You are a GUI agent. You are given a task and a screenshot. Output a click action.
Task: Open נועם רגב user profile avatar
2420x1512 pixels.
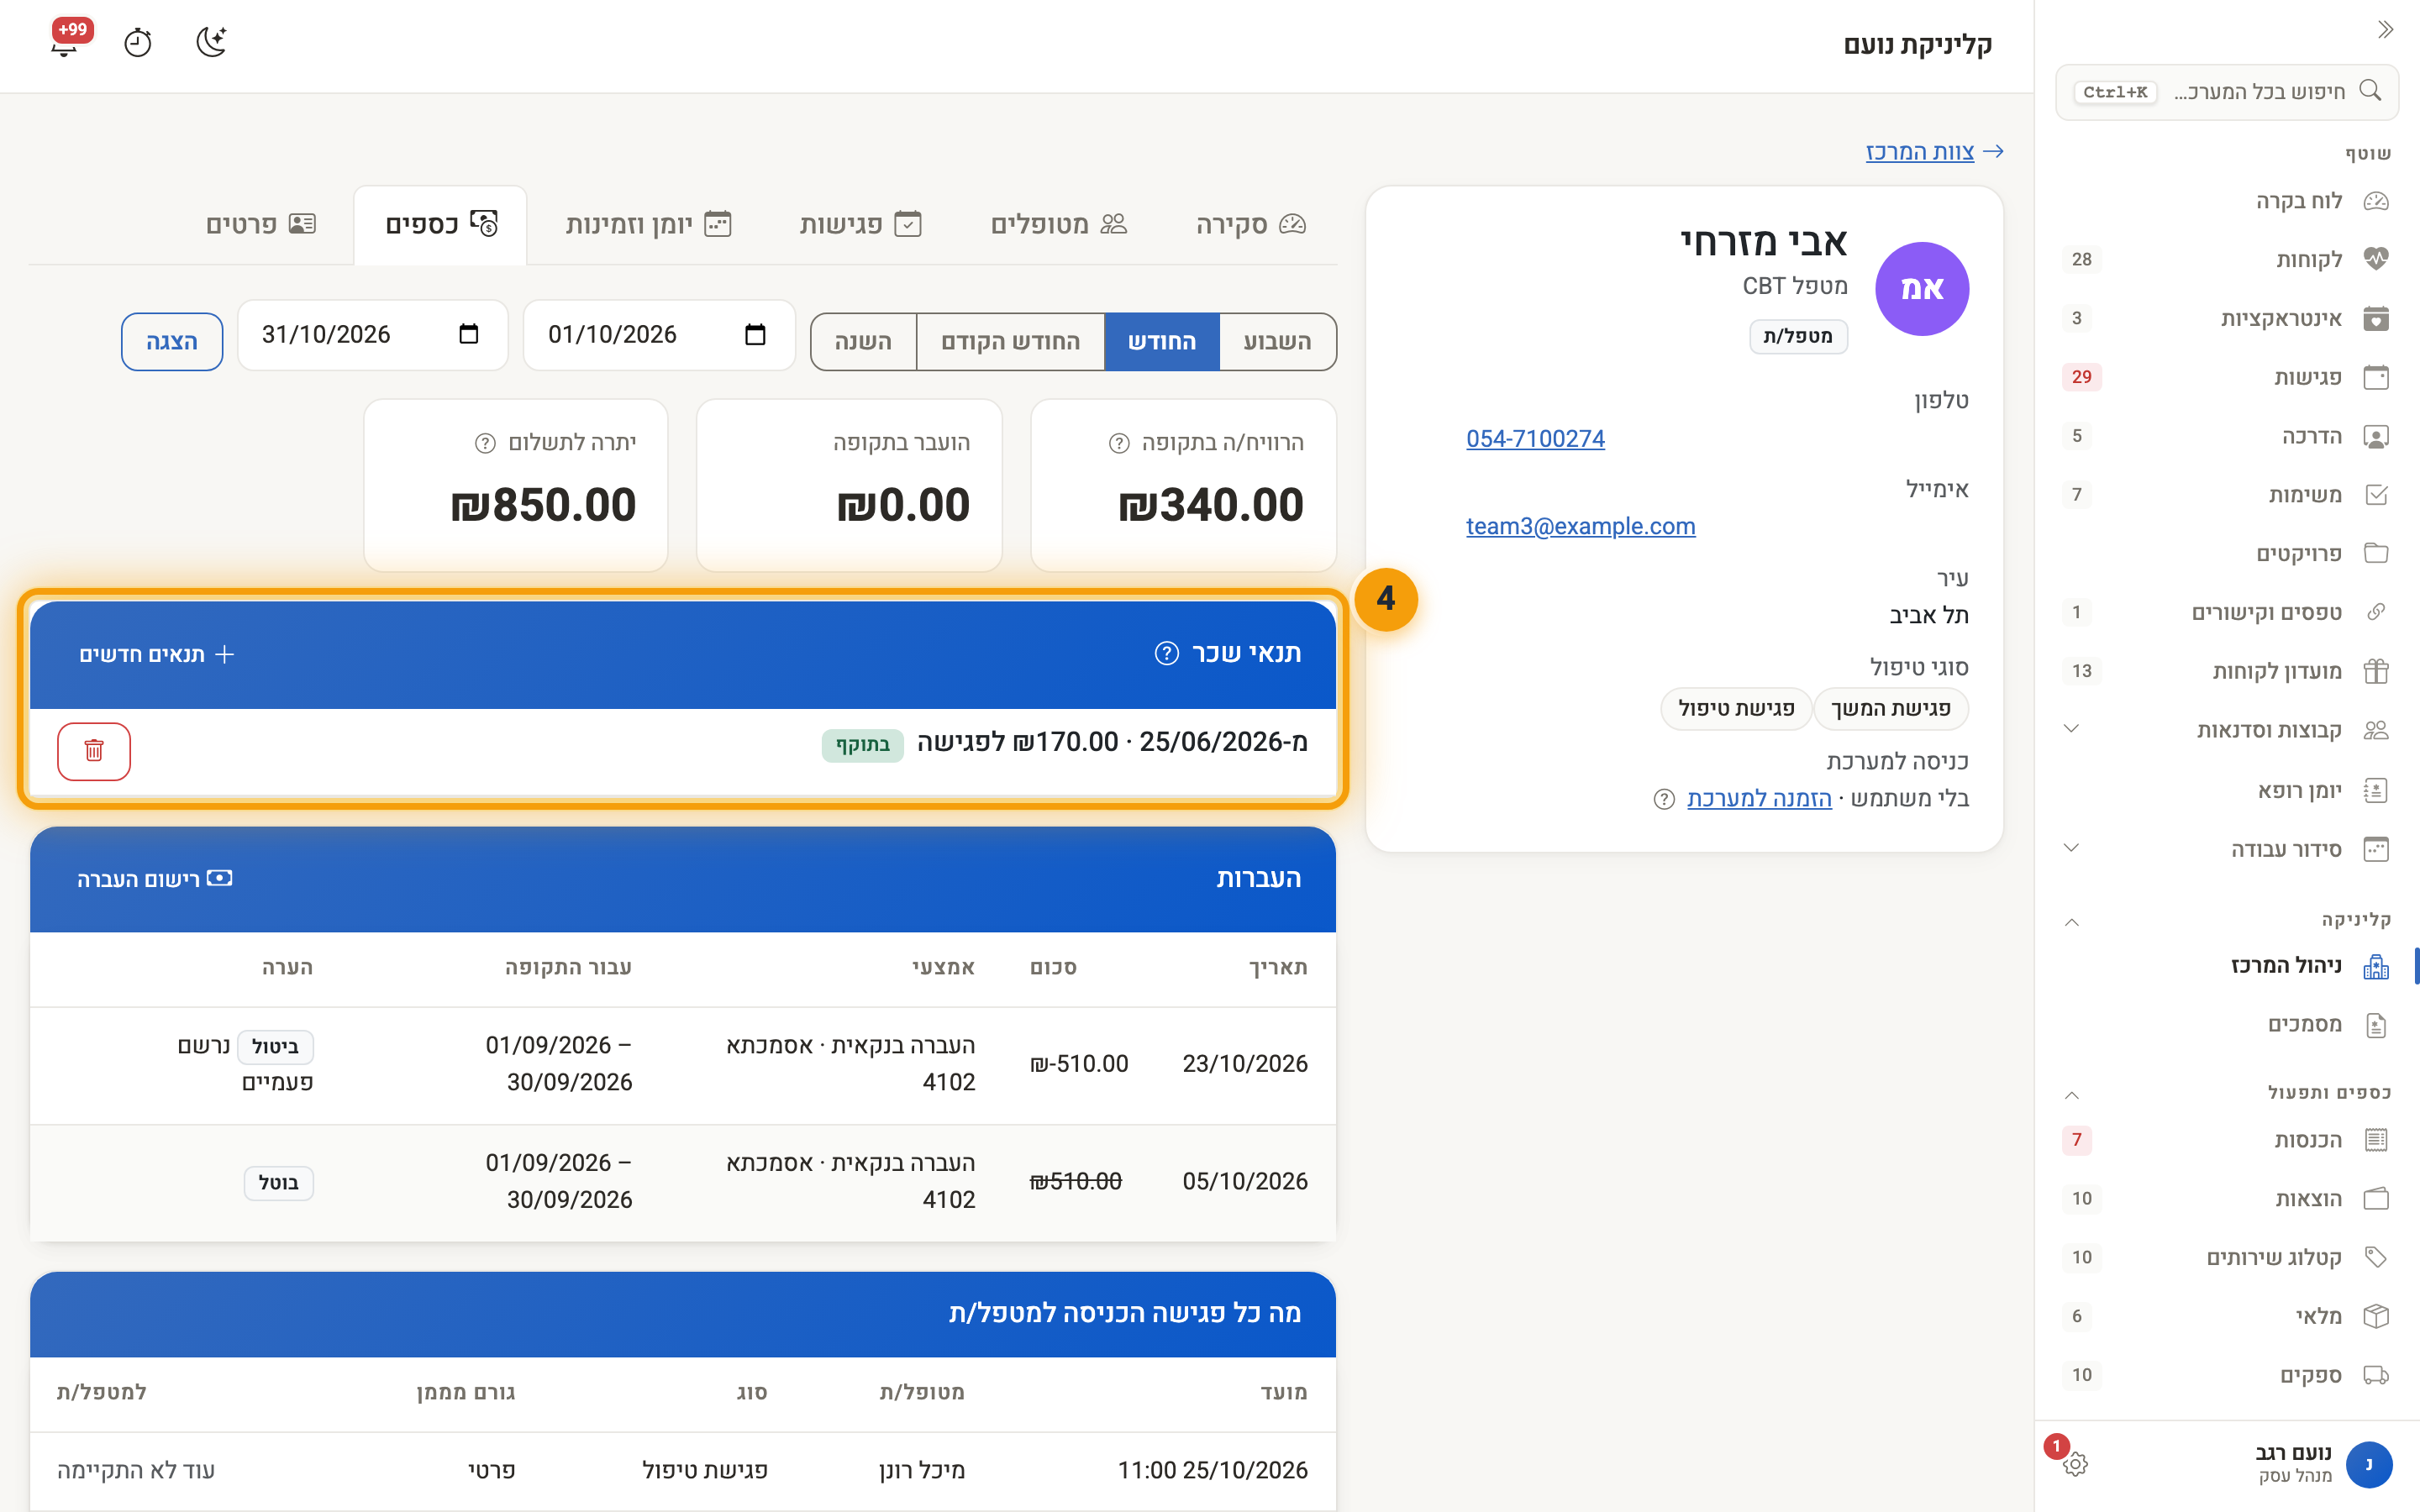click(2368, 1464)
